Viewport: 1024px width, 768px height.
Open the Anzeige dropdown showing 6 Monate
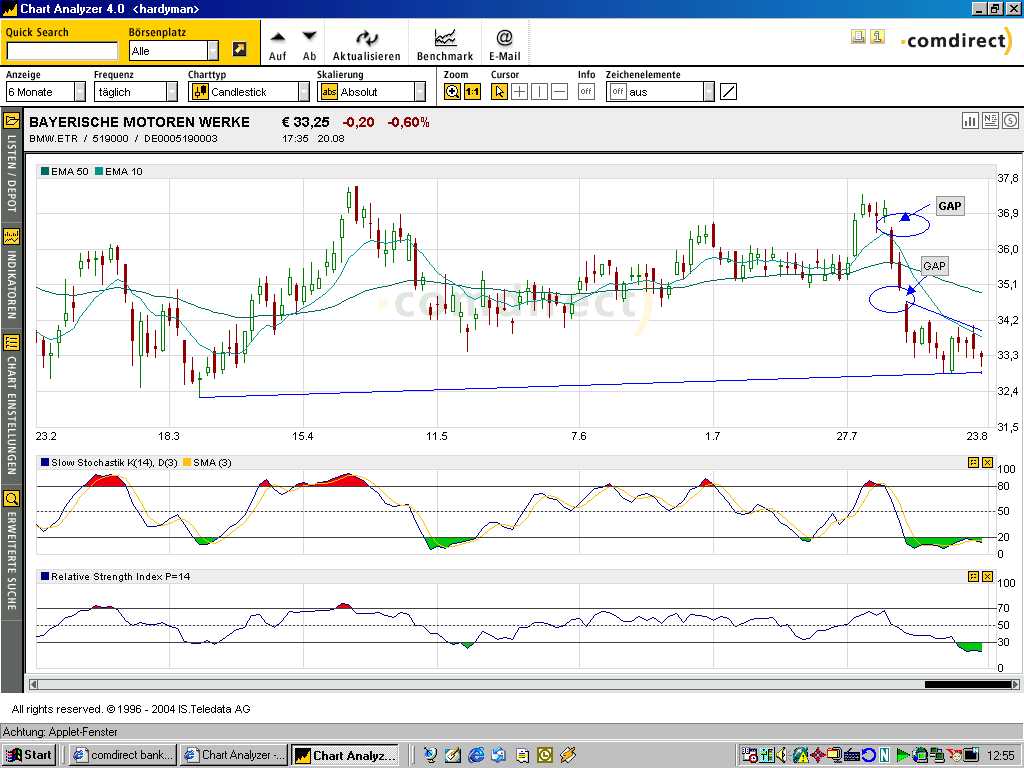[78, 91]
